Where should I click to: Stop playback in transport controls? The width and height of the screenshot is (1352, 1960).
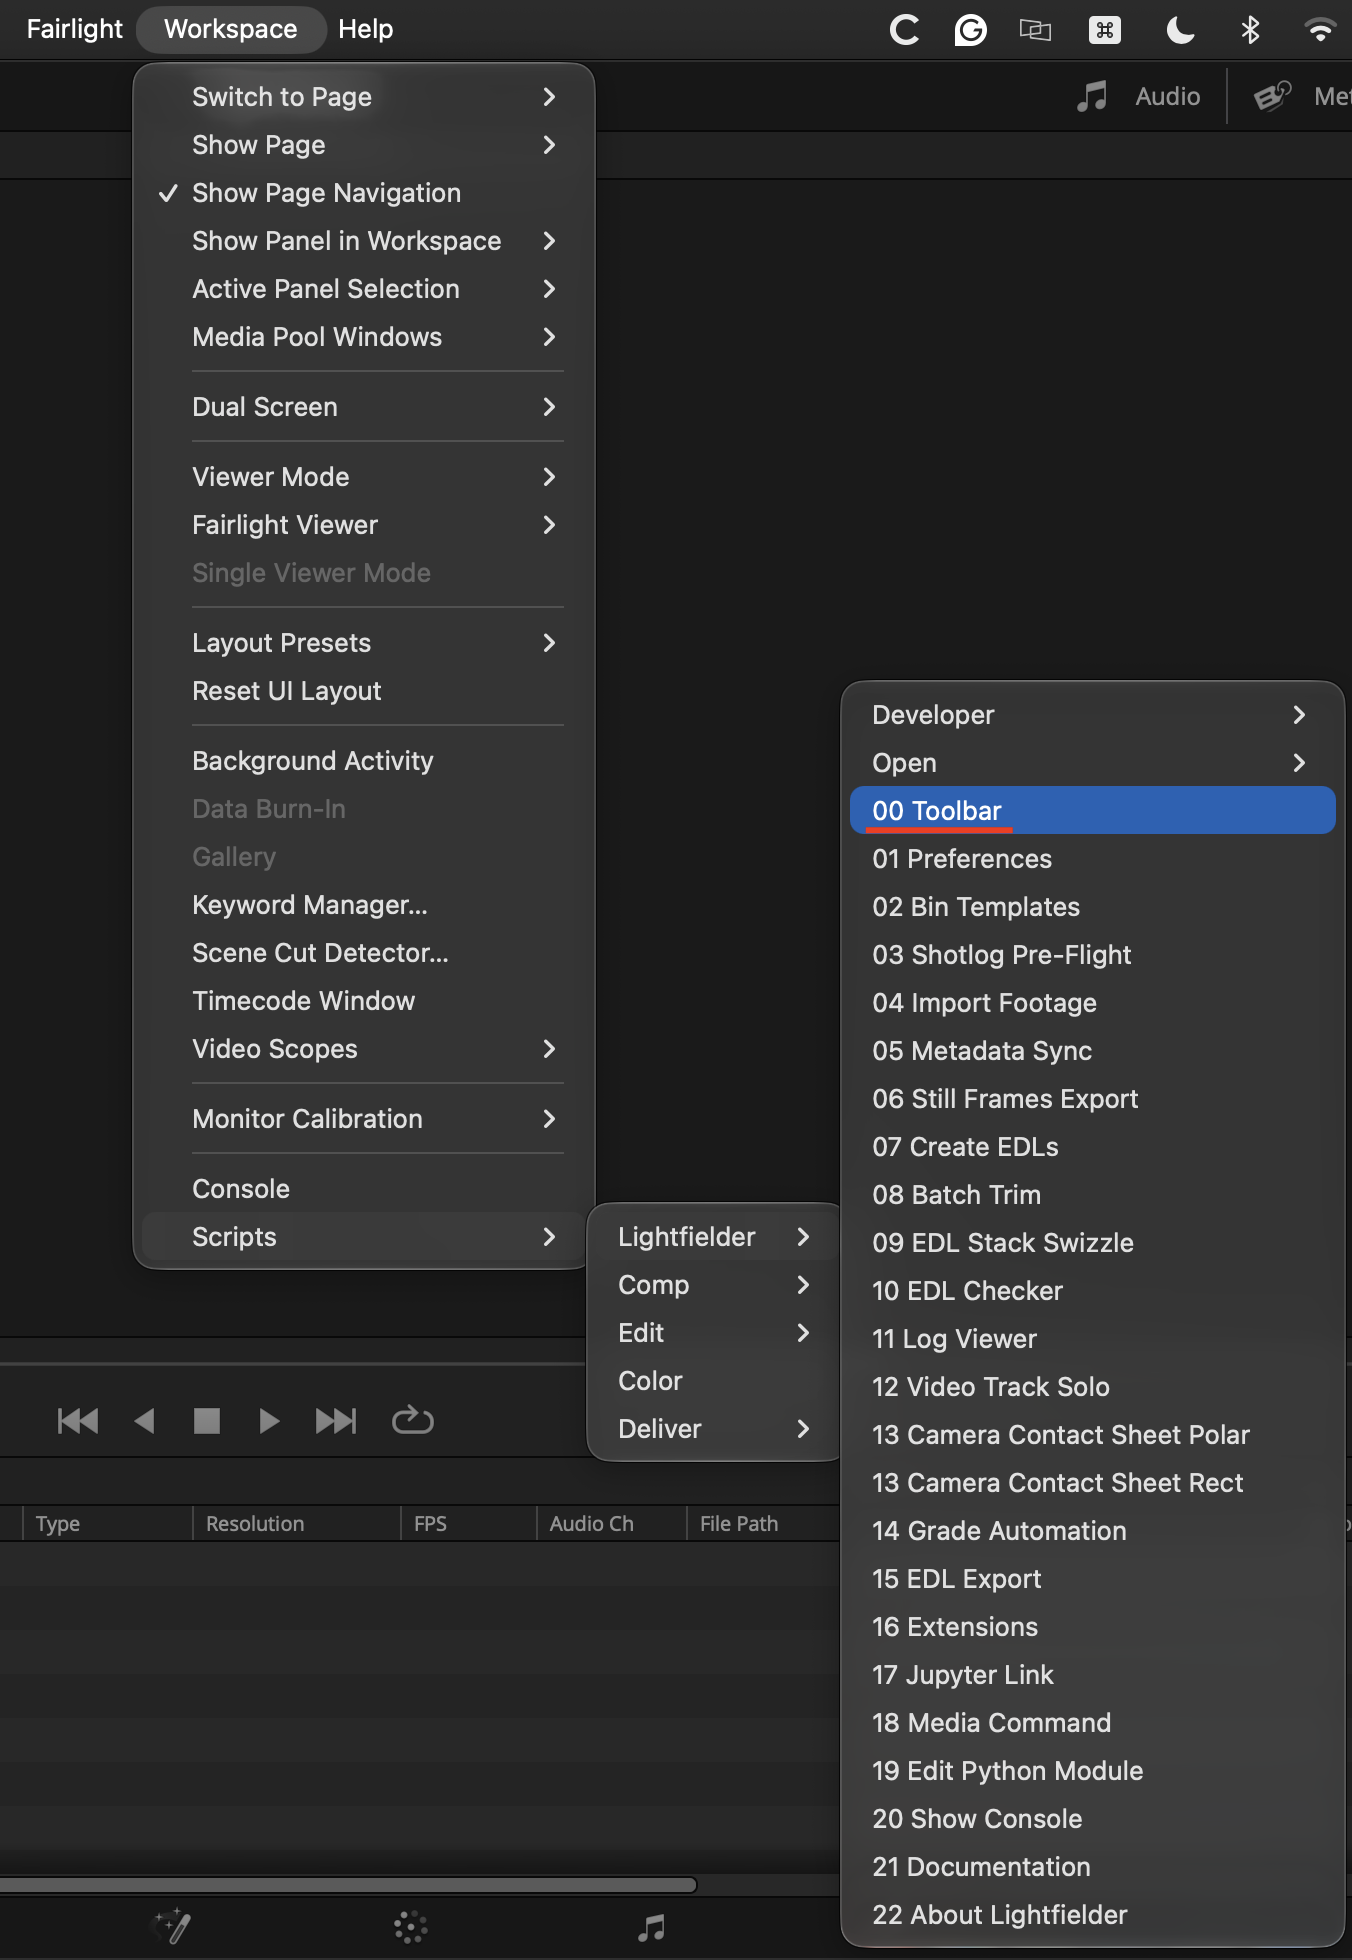pos(206,1421)
